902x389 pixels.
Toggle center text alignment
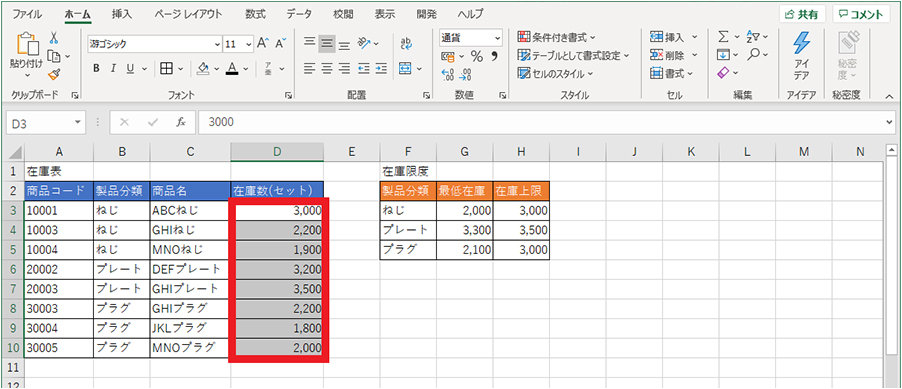coord(327,68)
